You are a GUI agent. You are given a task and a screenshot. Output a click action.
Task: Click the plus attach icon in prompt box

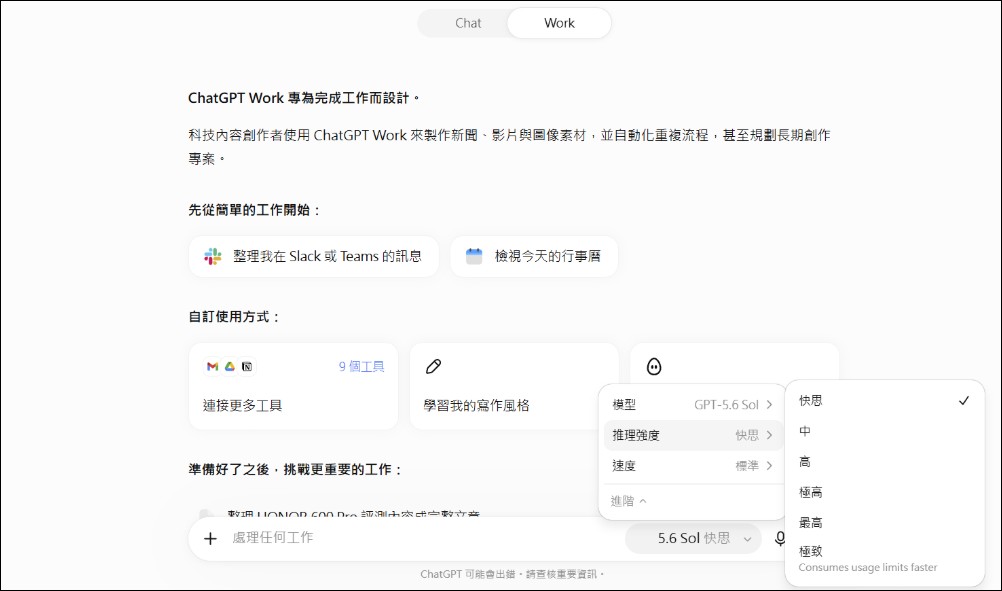(x=210, y=539)
